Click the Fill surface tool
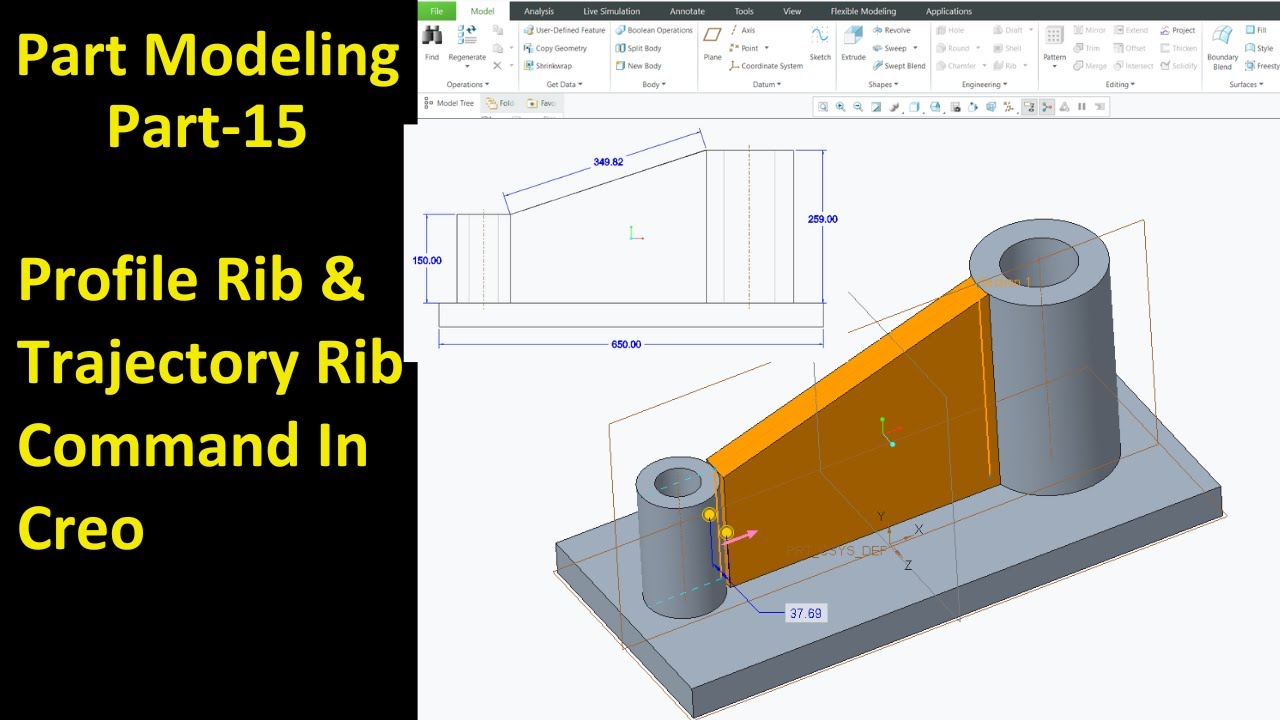1280x720 pixels. coord(1256,30)
